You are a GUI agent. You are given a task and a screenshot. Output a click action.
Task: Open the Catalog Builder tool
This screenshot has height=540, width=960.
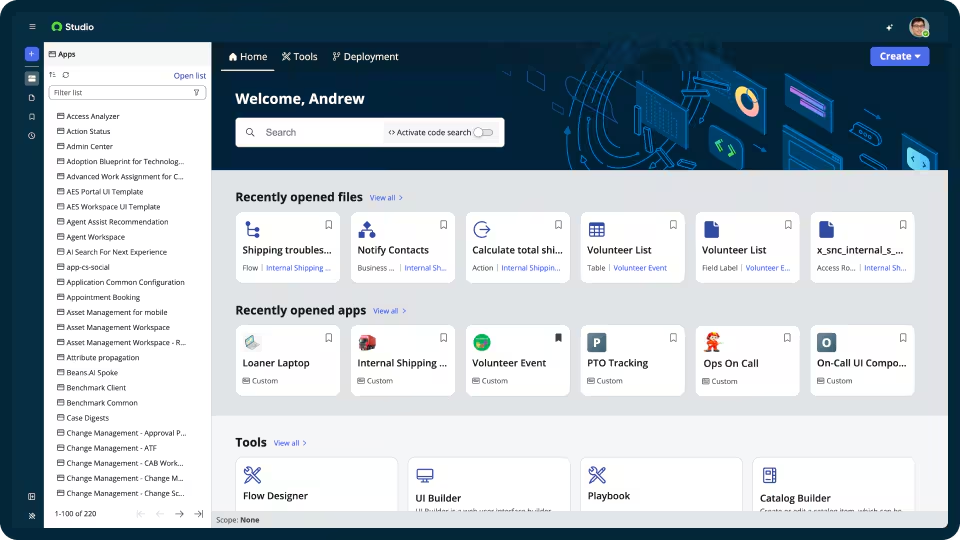click(x=833, y=484)
